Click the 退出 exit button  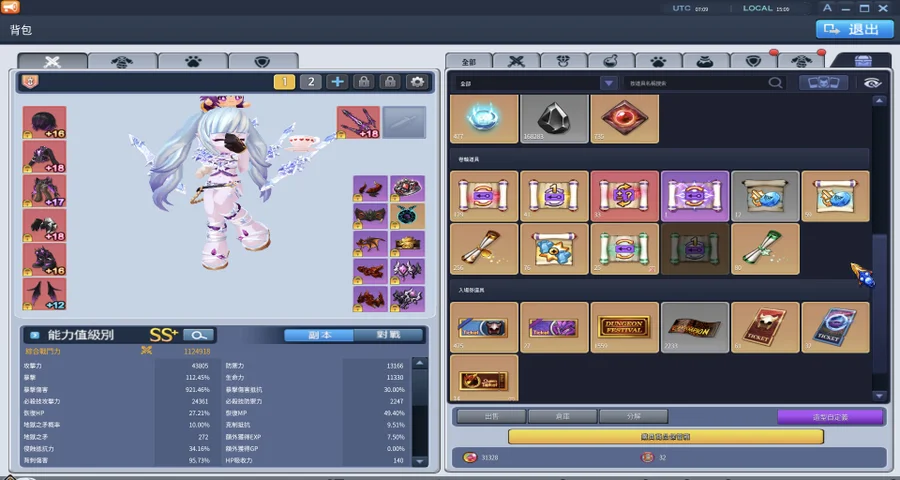[x=854, y=29]
